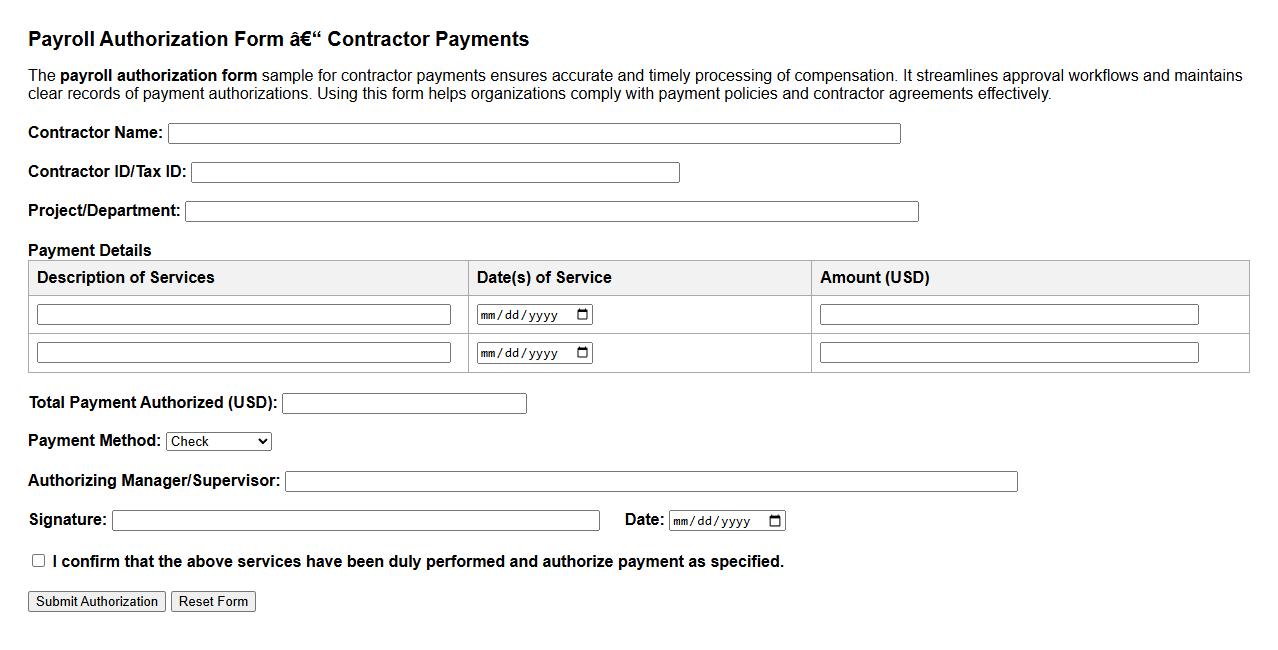1278x650 pixels.
Task: Select the second Amount (USD) field
Action: coord(1008,352)
